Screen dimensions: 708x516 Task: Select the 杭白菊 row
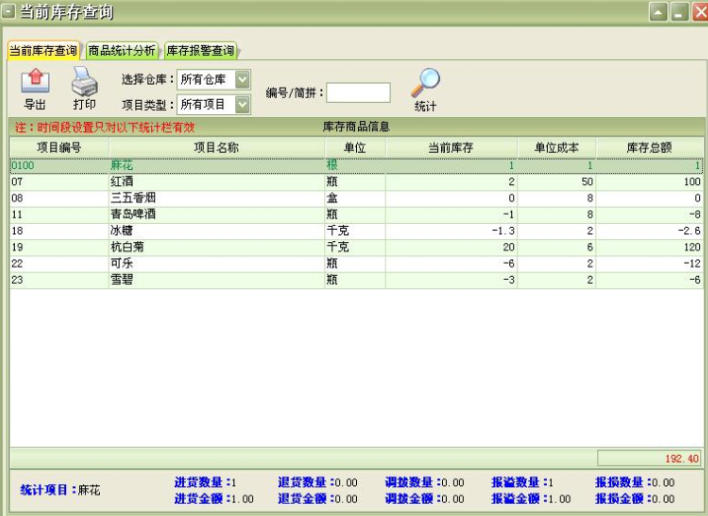(x=356, y=247)
